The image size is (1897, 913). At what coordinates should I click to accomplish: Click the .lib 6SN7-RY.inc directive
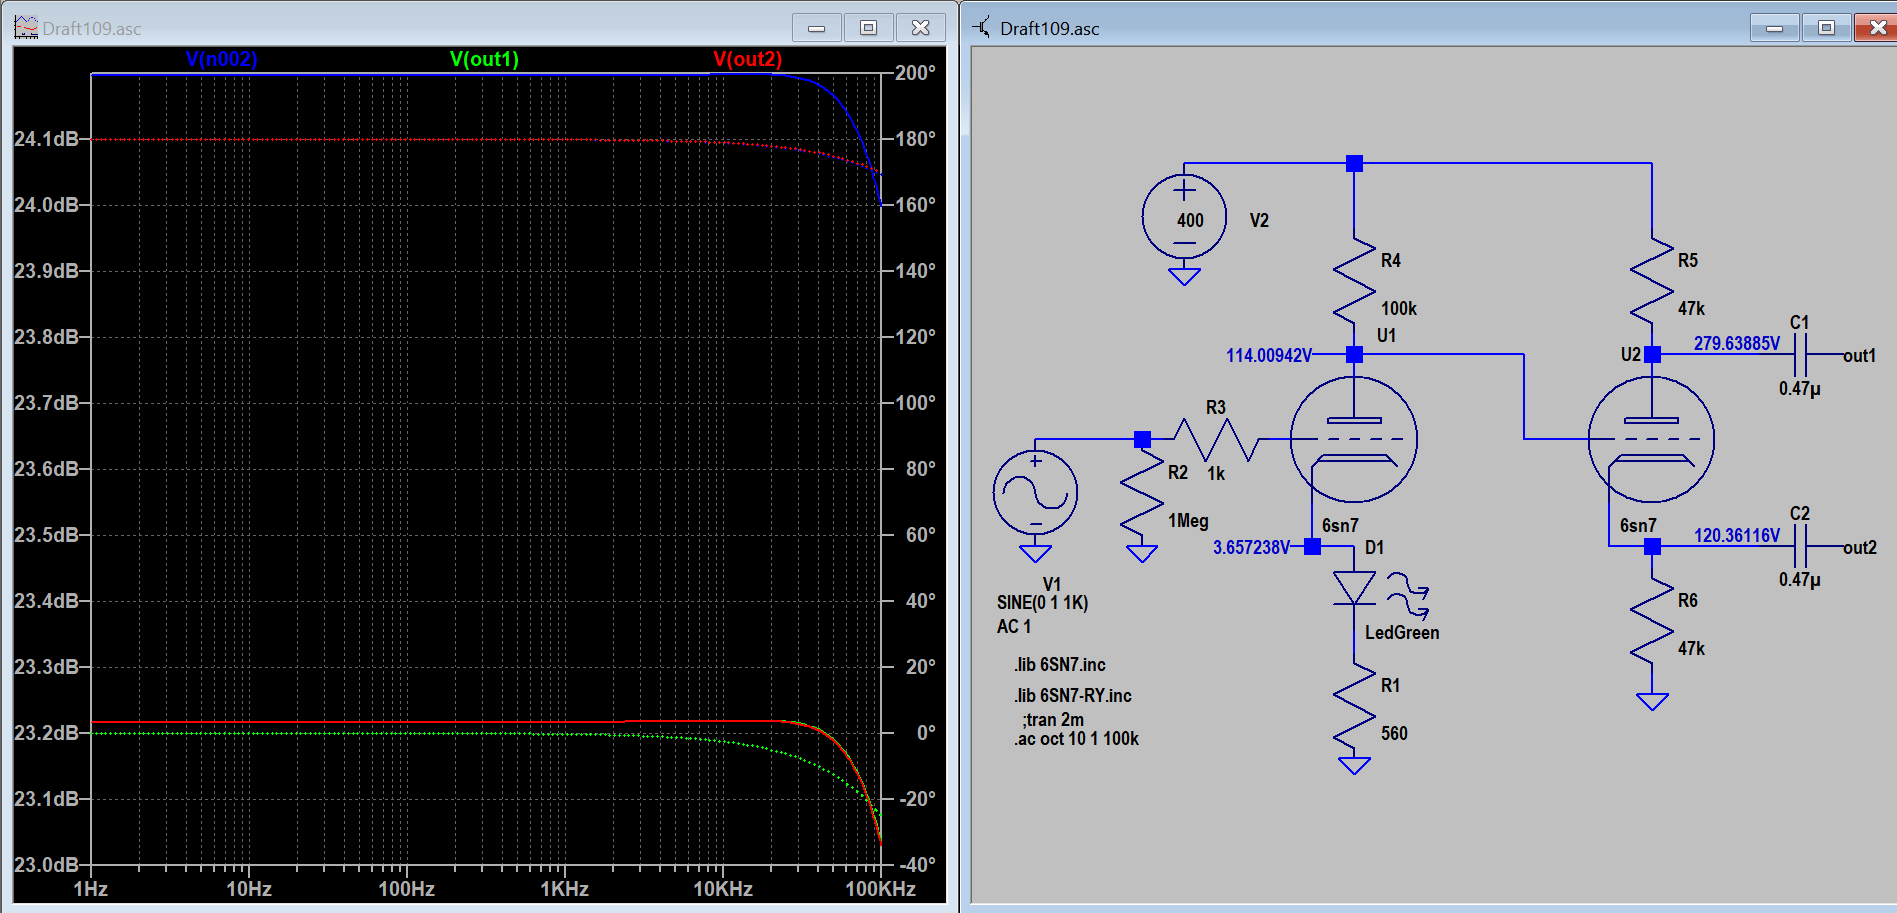click(x=1073, y=696)
